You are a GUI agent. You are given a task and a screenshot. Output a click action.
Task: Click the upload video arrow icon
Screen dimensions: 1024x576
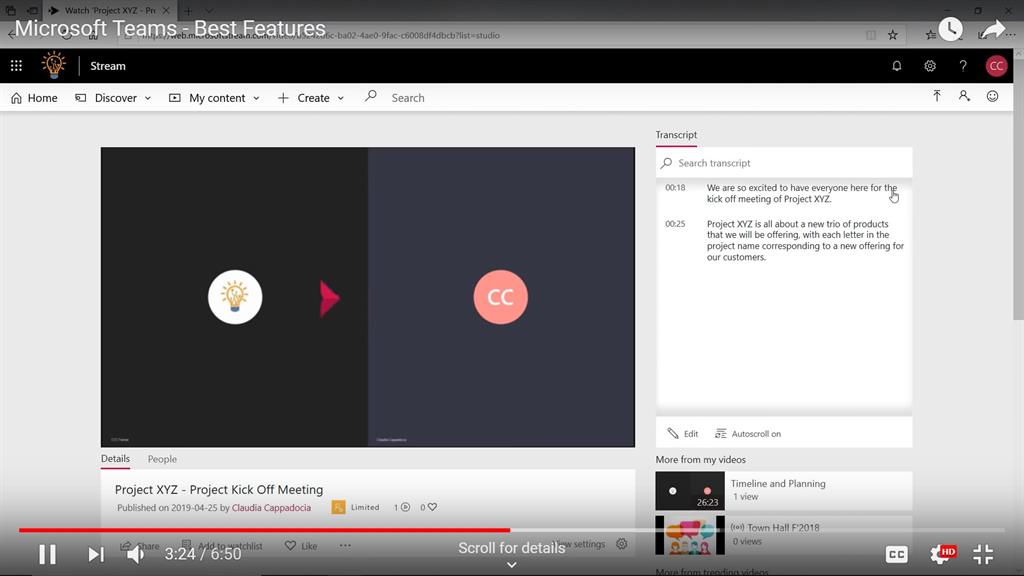tap(936, 96)
